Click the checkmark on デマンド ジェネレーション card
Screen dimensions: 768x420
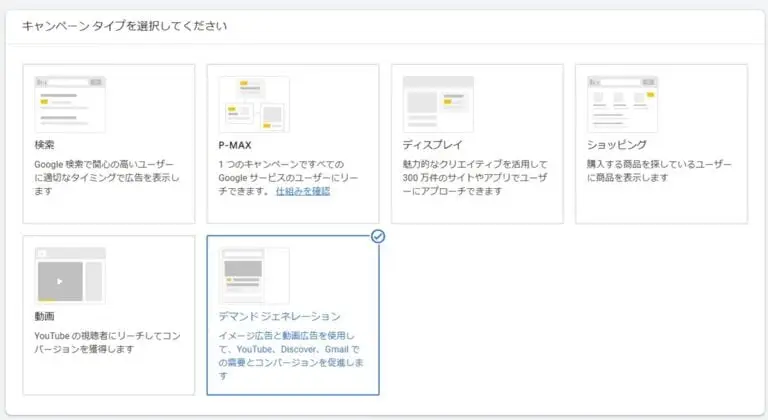[x=378, y=236]
